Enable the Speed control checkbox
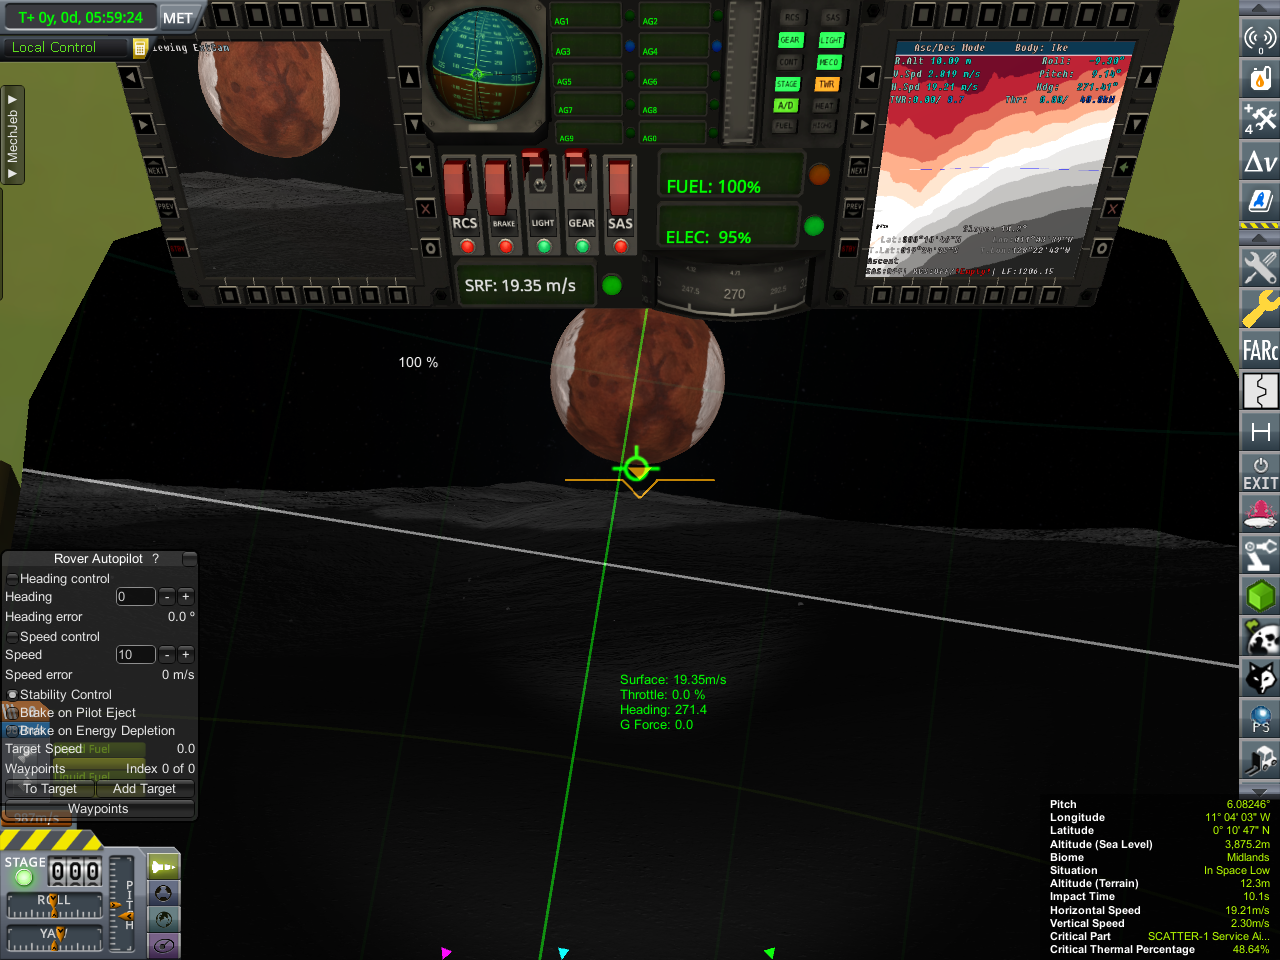Screen dimensions: 1280x960 [12, 637]
